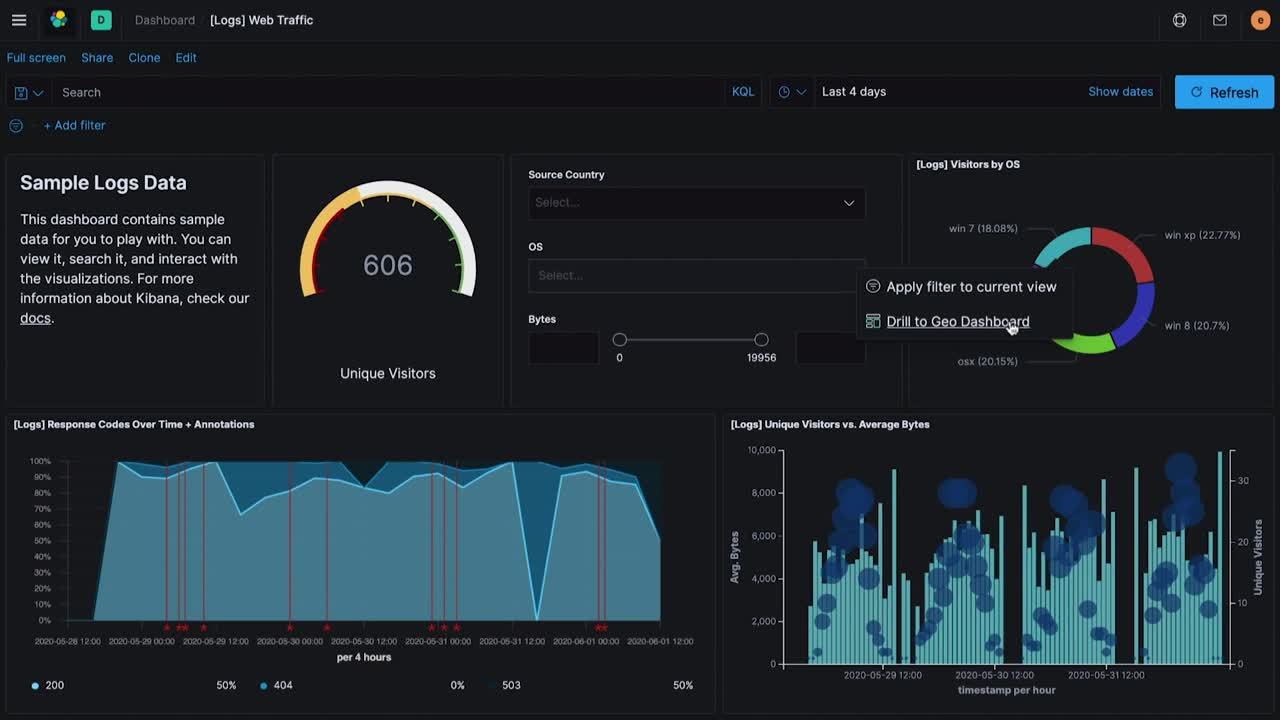The width and height of the screenshot is (1280, 720).
Task: Click the Elastic logo in the header
Action: pos(58,20)
